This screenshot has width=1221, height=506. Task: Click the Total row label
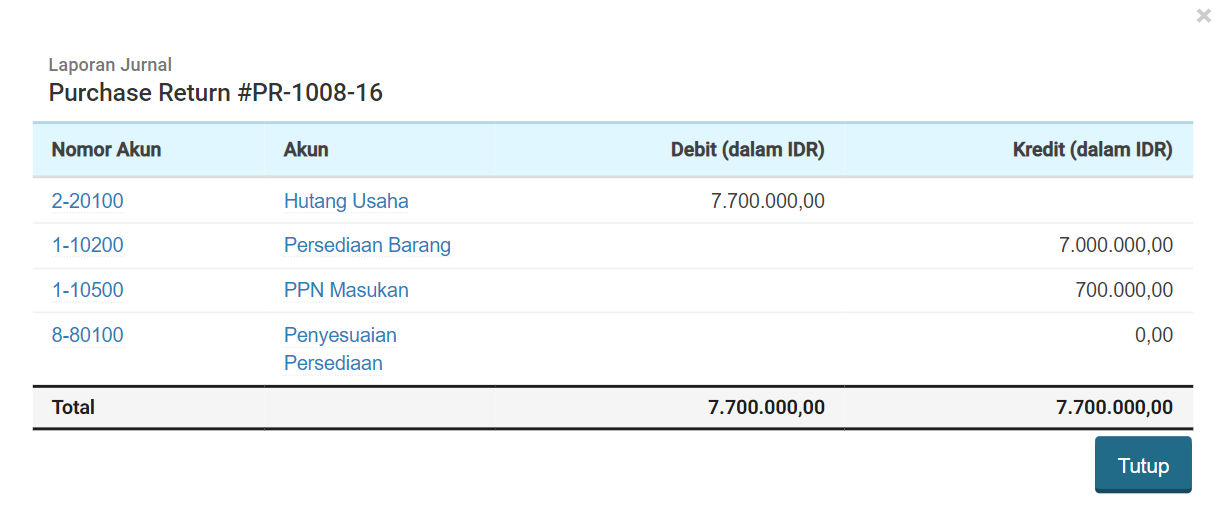pyautogui.click(x=73, y=407)
